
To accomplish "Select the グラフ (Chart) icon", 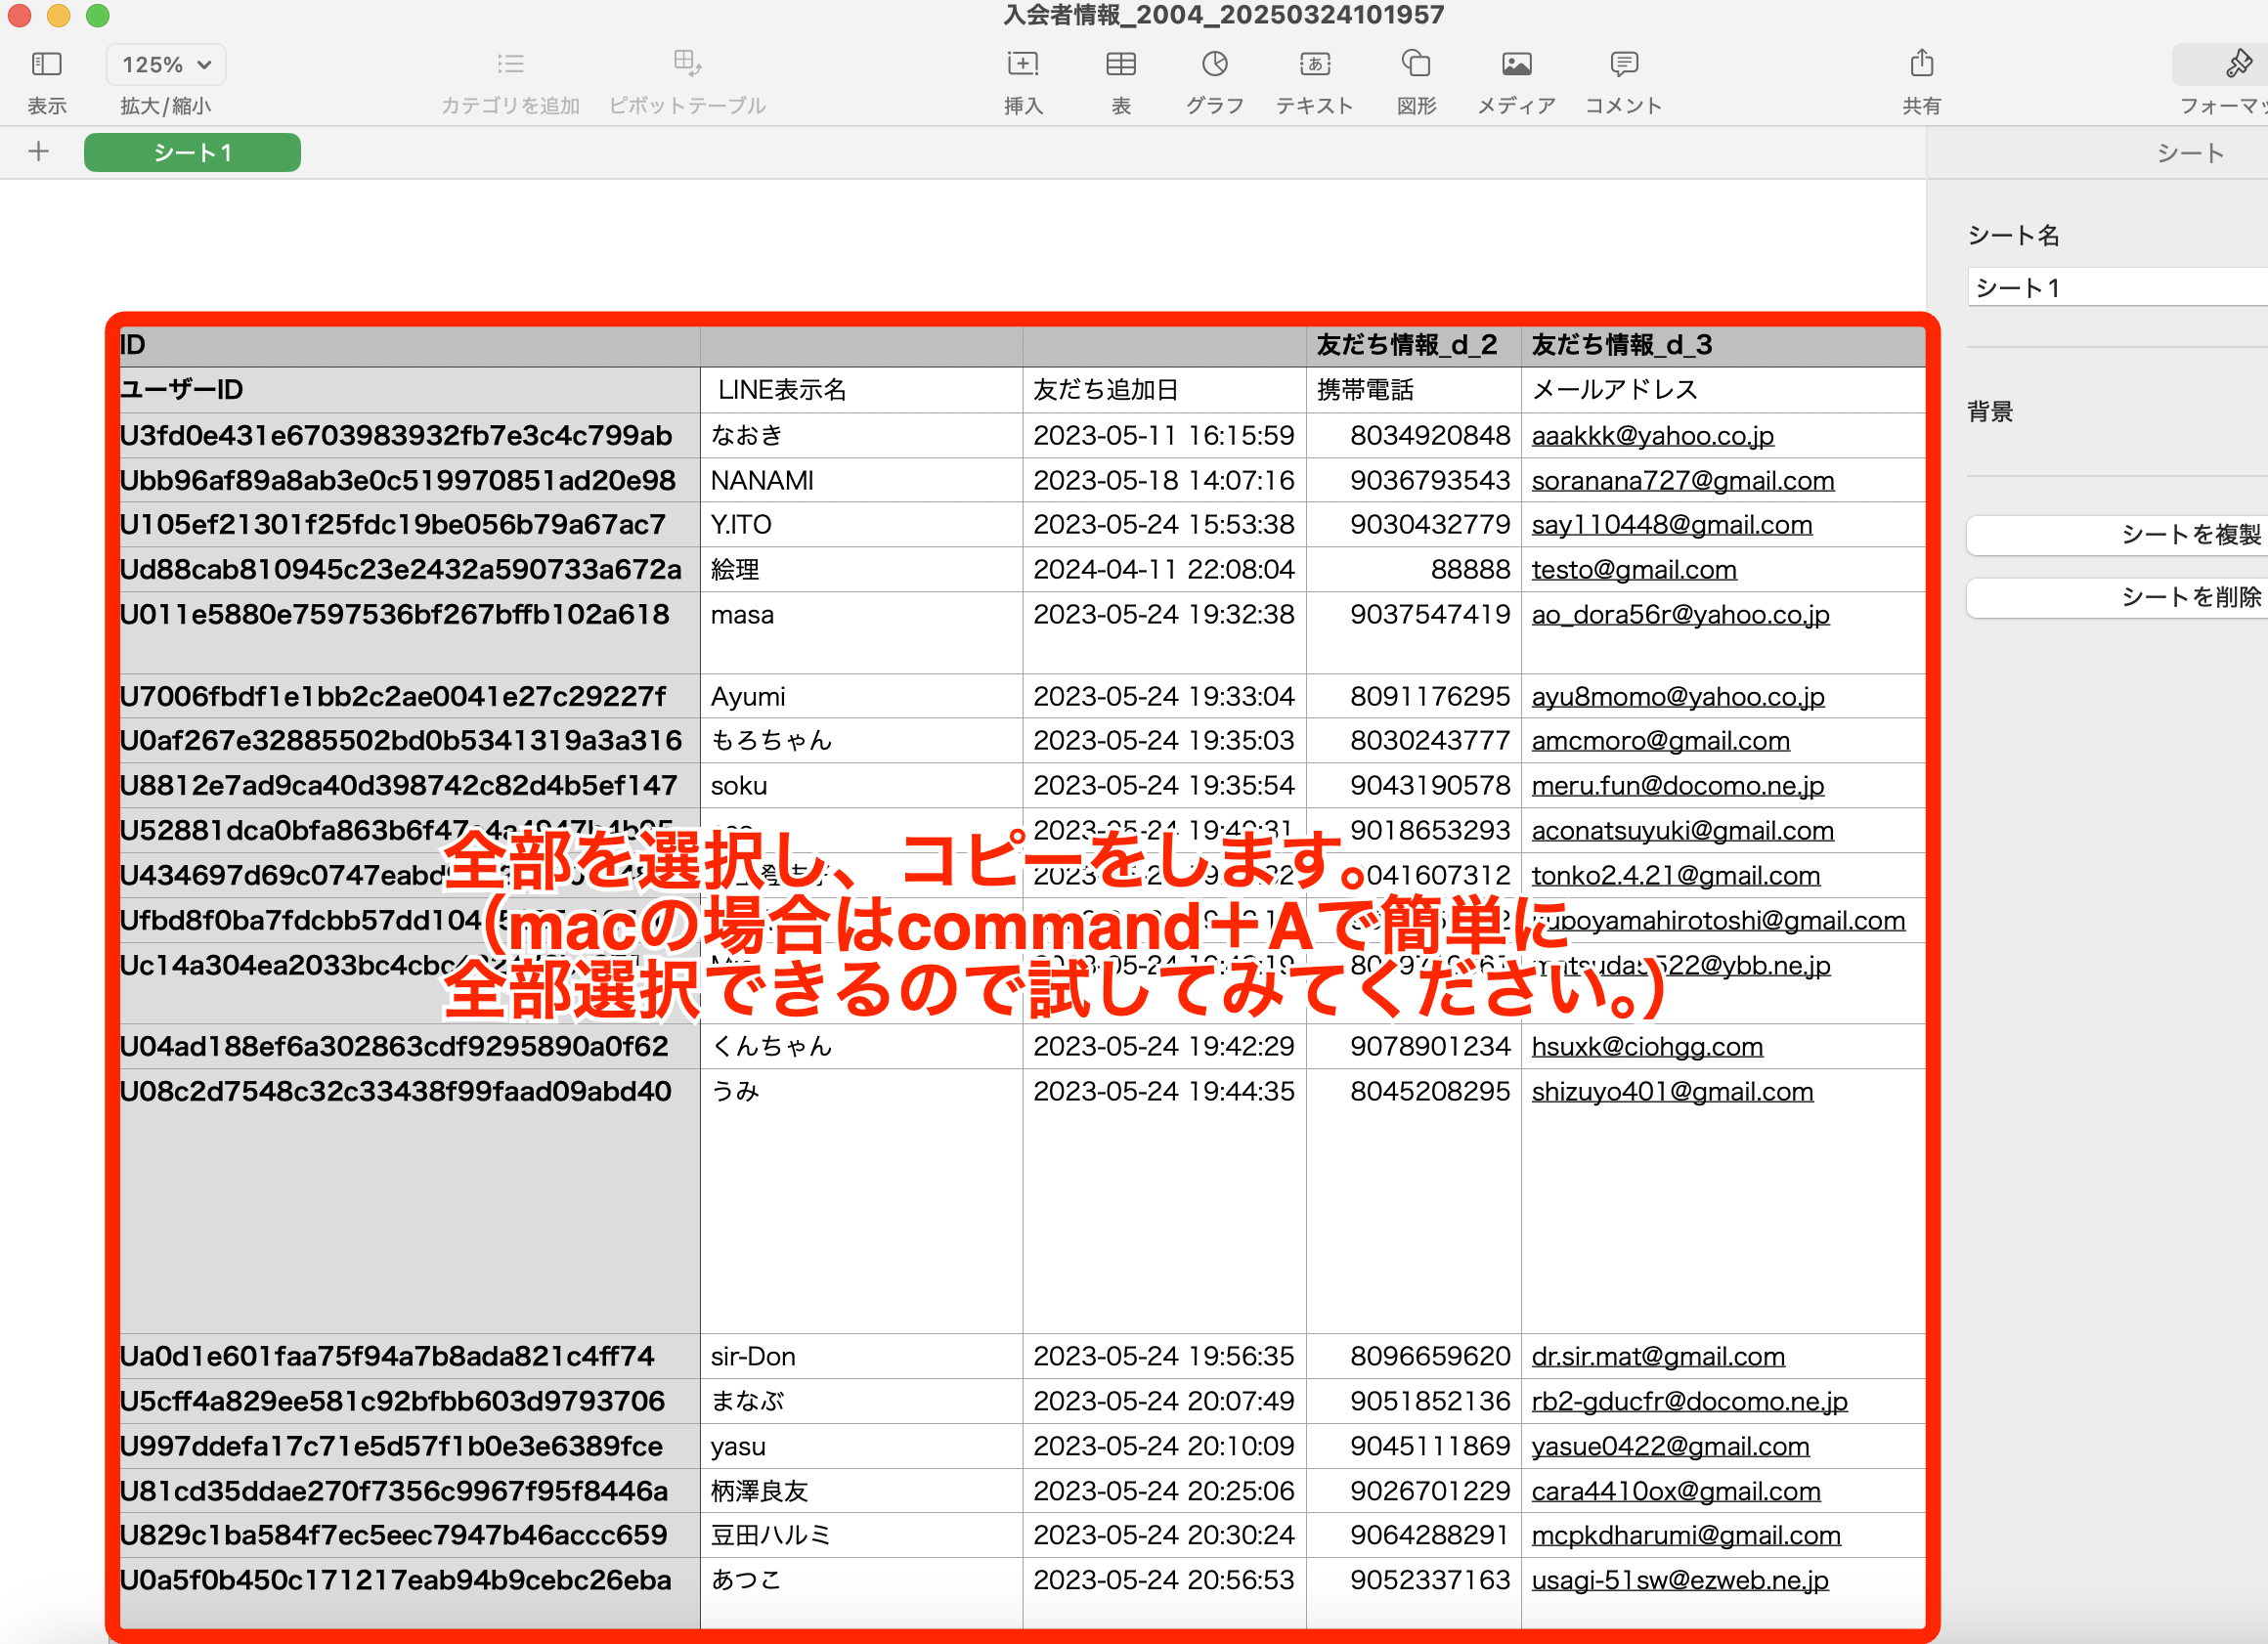I will pos(1214,64).
